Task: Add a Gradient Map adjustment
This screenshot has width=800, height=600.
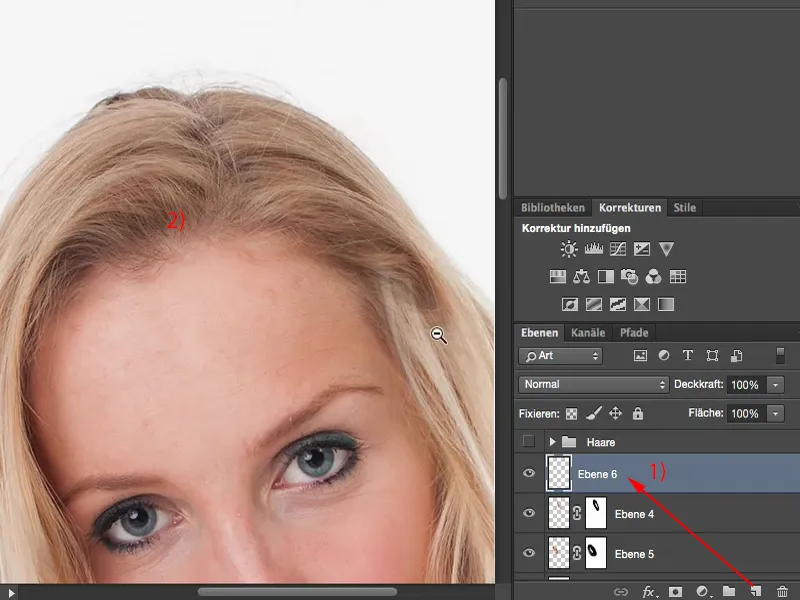Action: (666, 305)
